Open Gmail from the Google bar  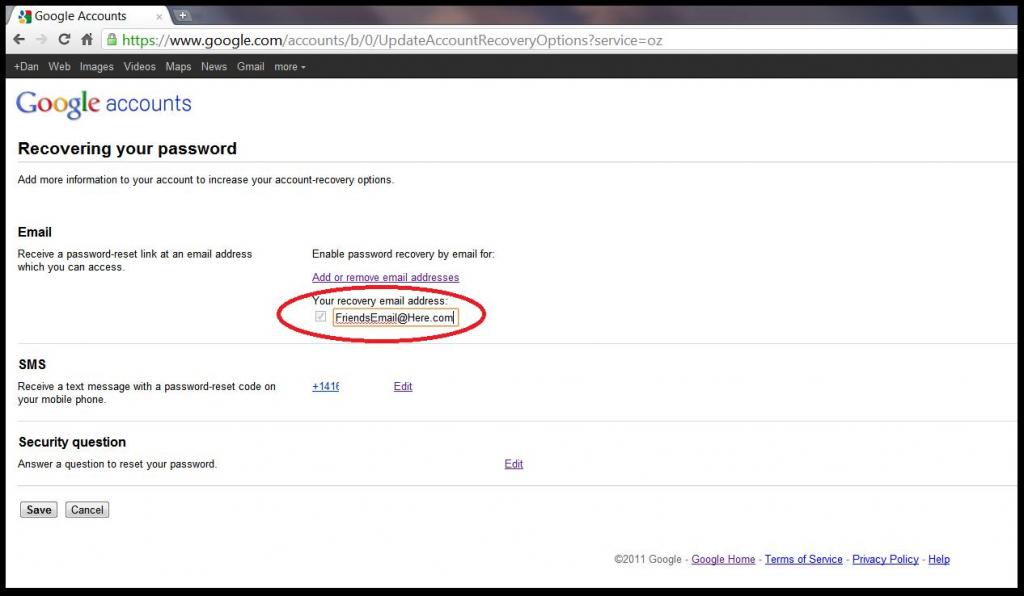coord(251,67)
